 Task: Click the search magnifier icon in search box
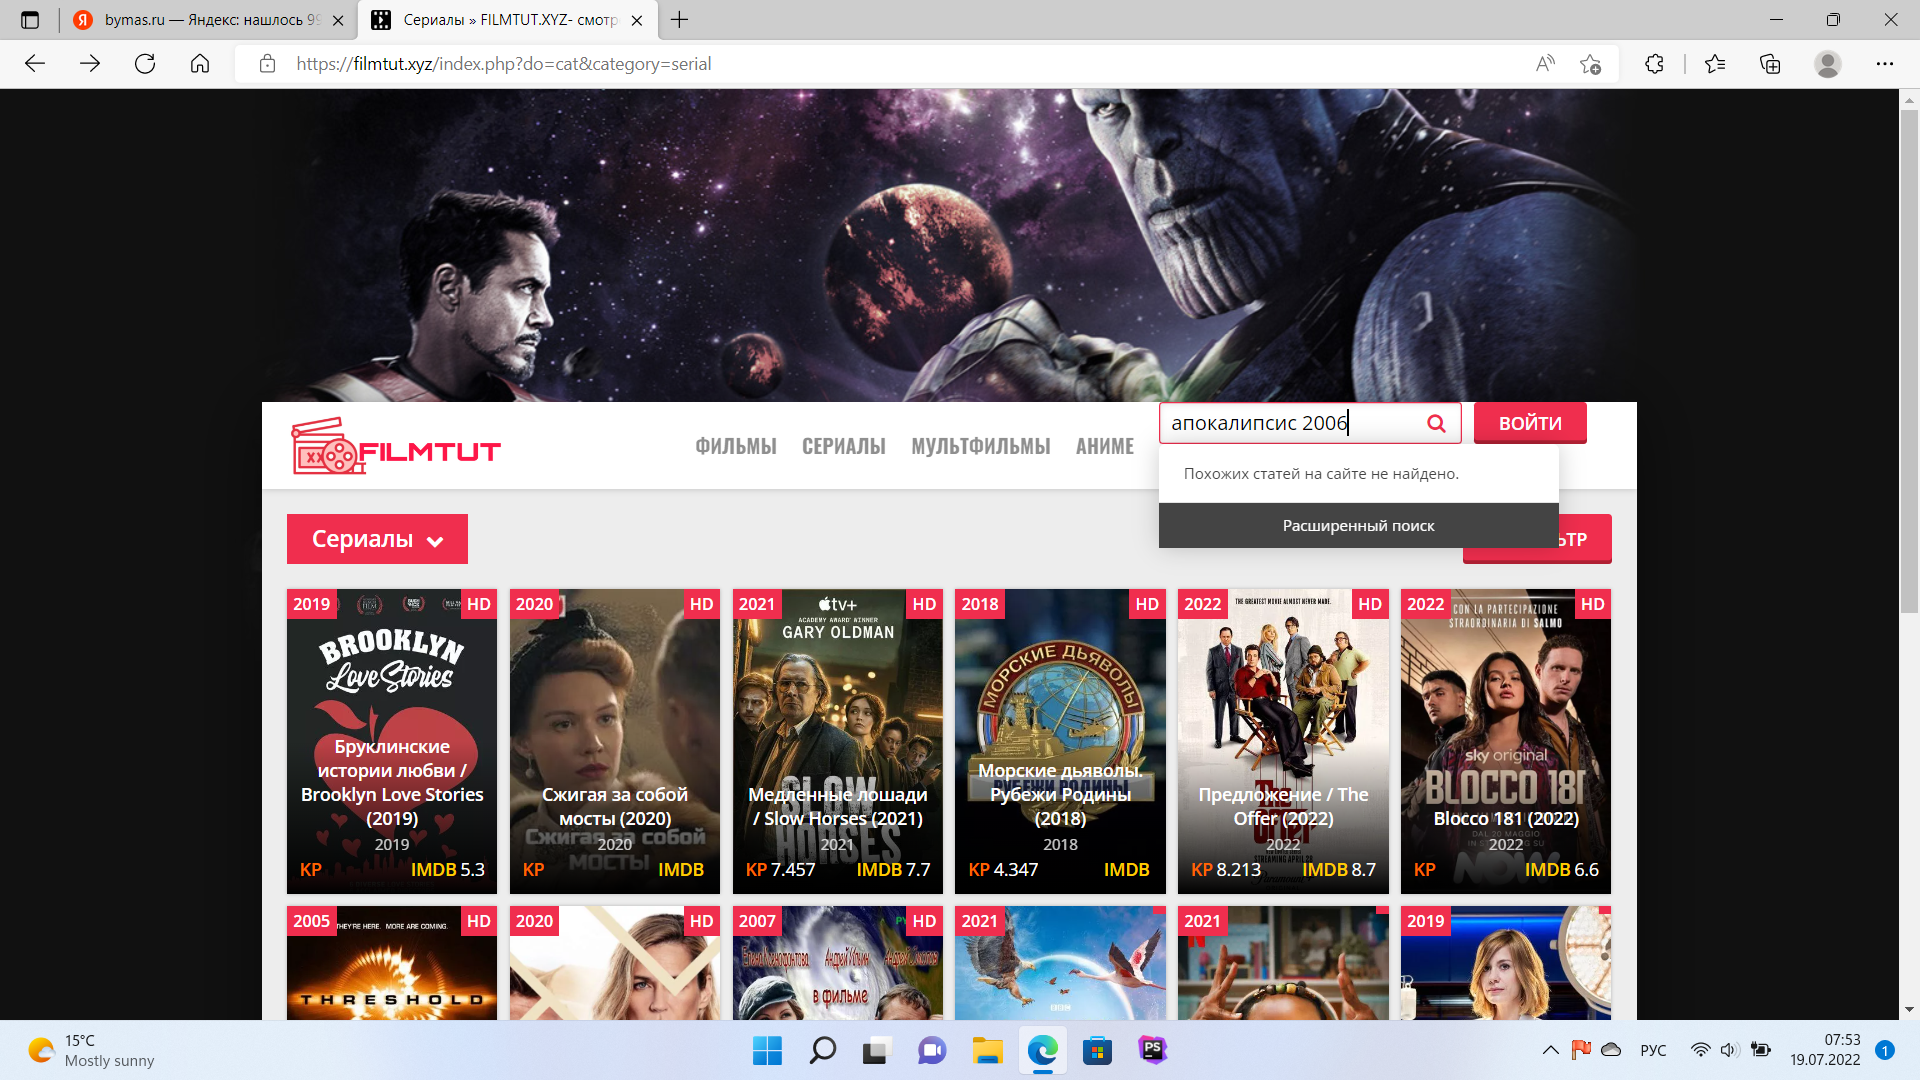(x=1436, y=423)
